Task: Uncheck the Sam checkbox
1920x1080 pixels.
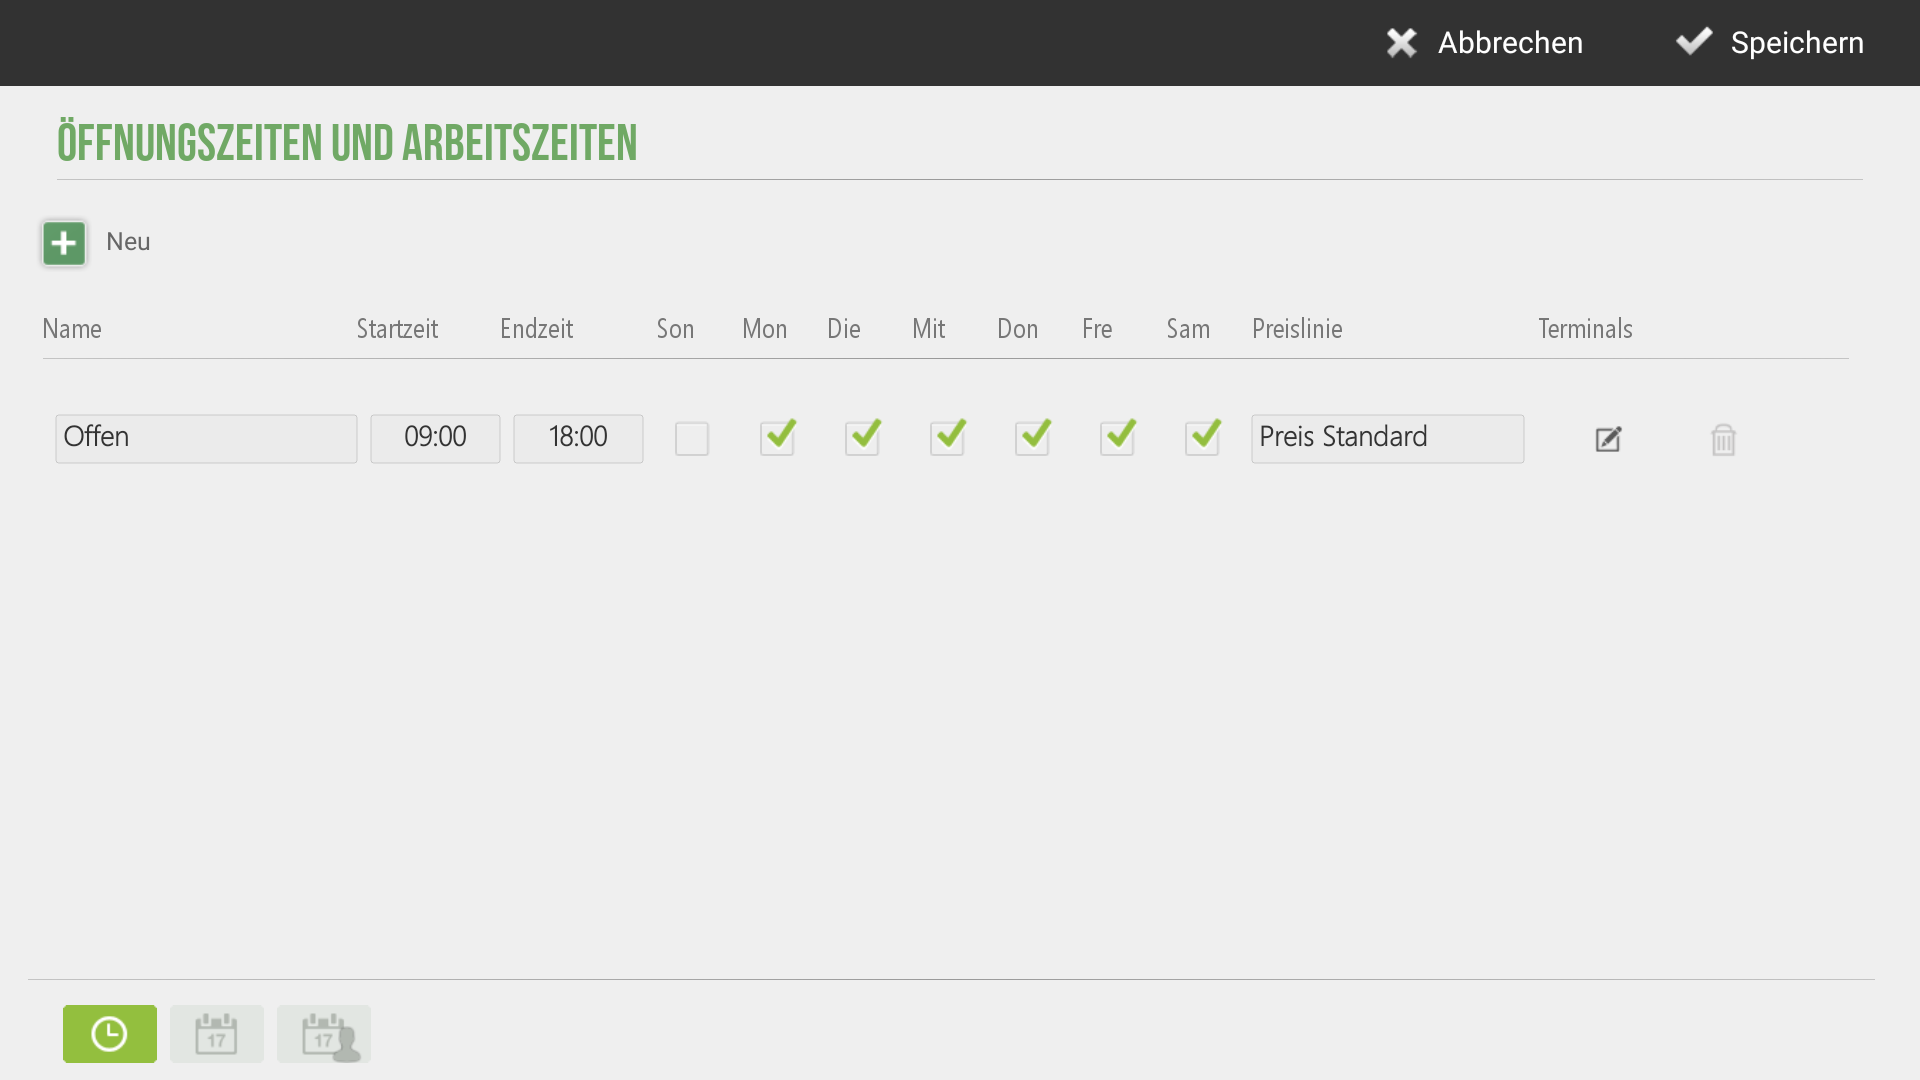Action: point(1202,439)
